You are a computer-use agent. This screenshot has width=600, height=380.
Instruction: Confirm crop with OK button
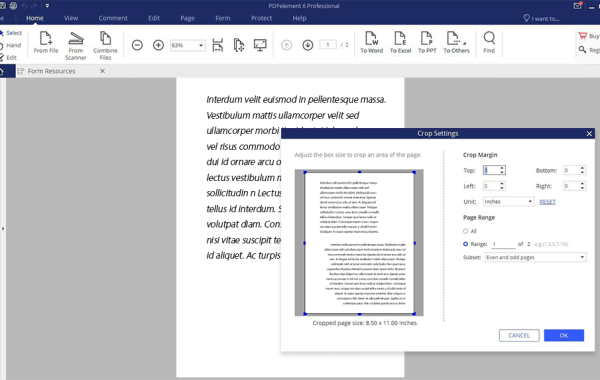[x=564, y=335]
